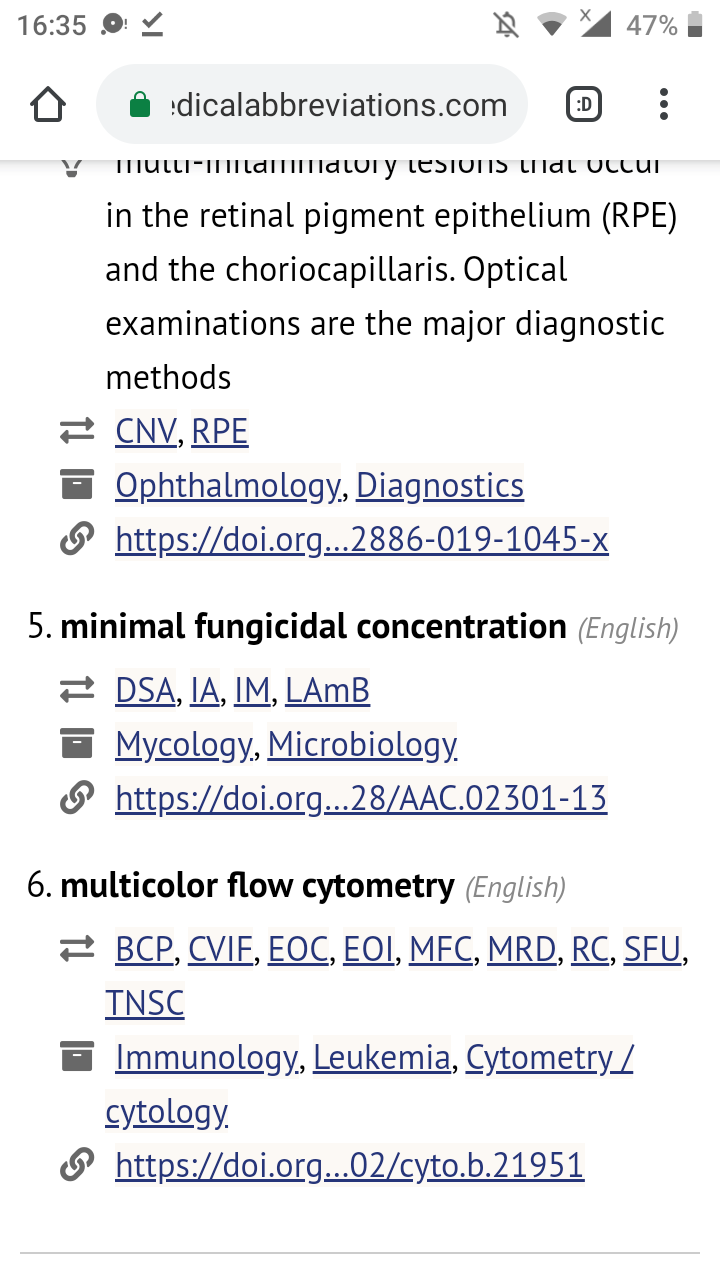Screen dimensions: 720x1280
Task: Tap chain link icon beside 2886-019-1045-x DOI
Action: pos(76,540)
